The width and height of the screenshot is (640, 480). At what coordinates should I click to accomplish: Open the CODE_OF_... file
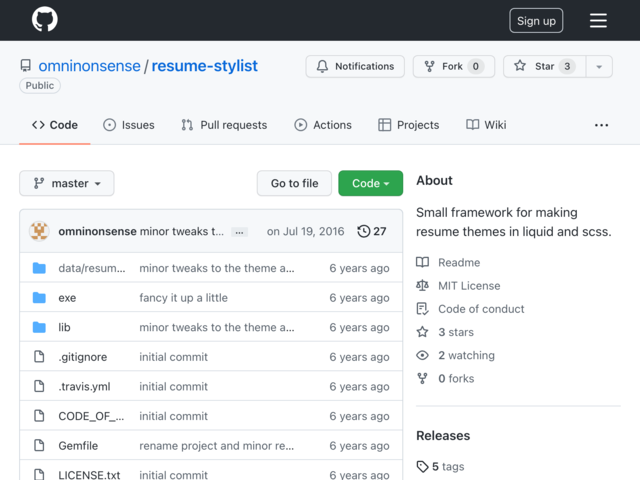point(91,416)
